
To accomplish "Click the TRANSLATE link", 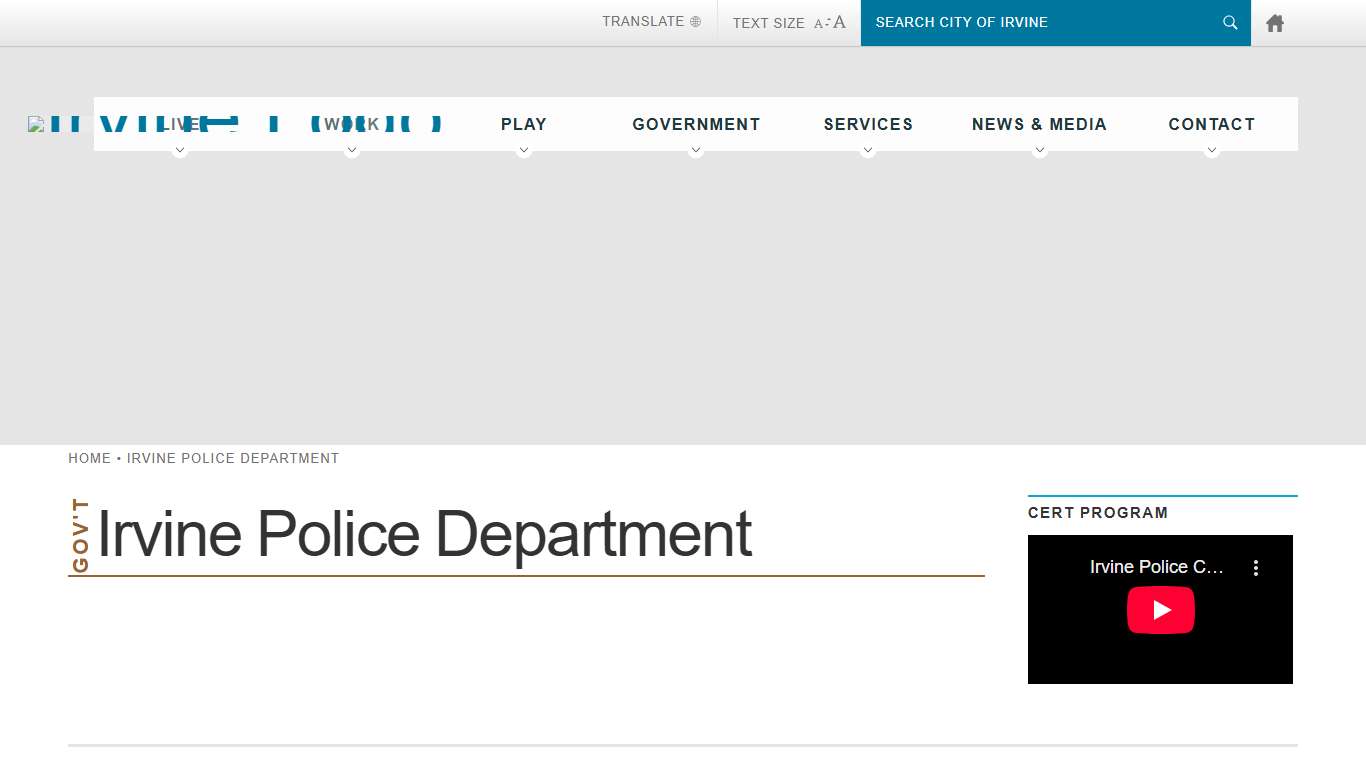I will click(643, 21).
